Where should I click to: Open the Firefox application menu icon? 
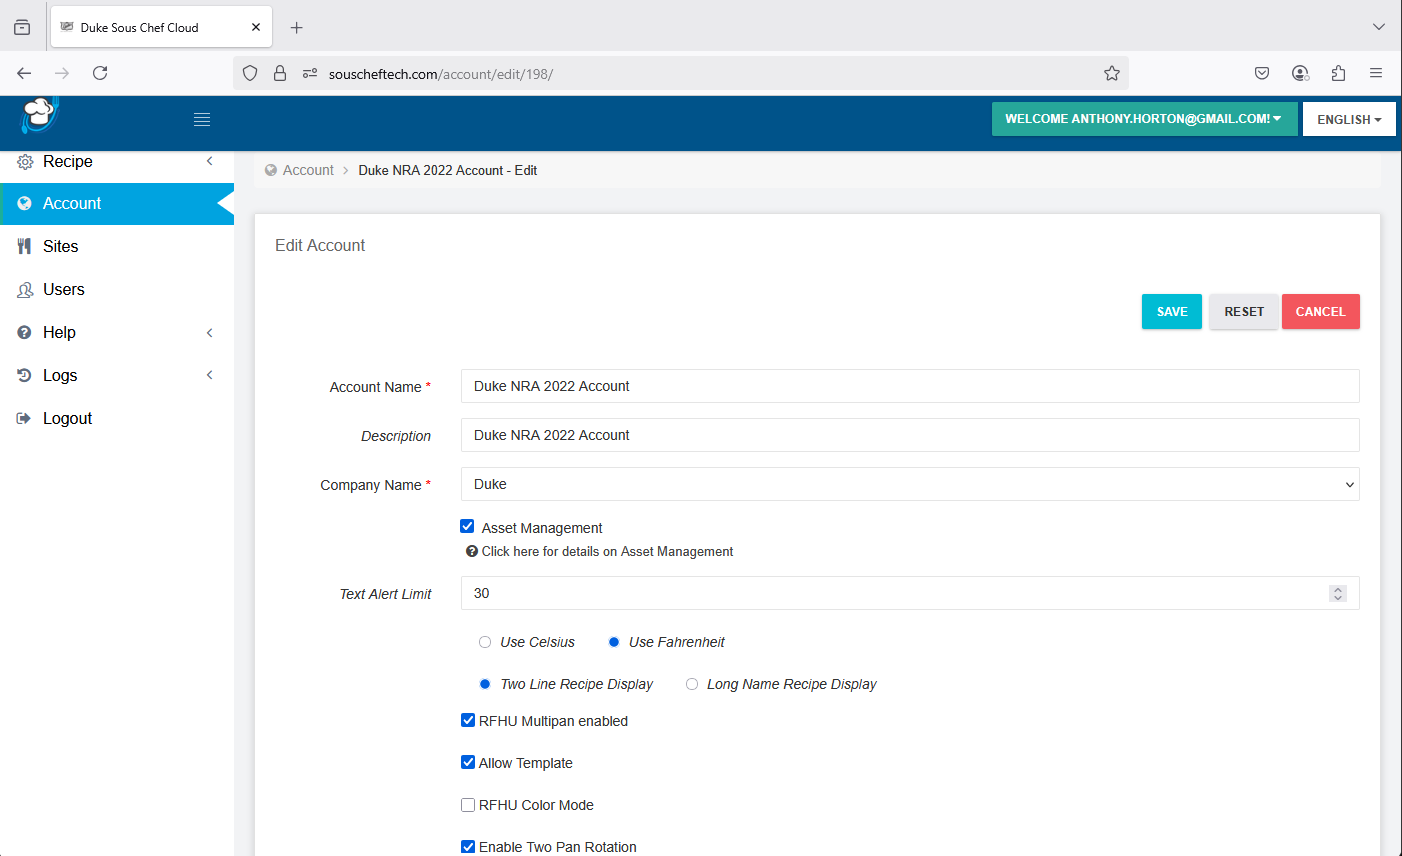1376,73
